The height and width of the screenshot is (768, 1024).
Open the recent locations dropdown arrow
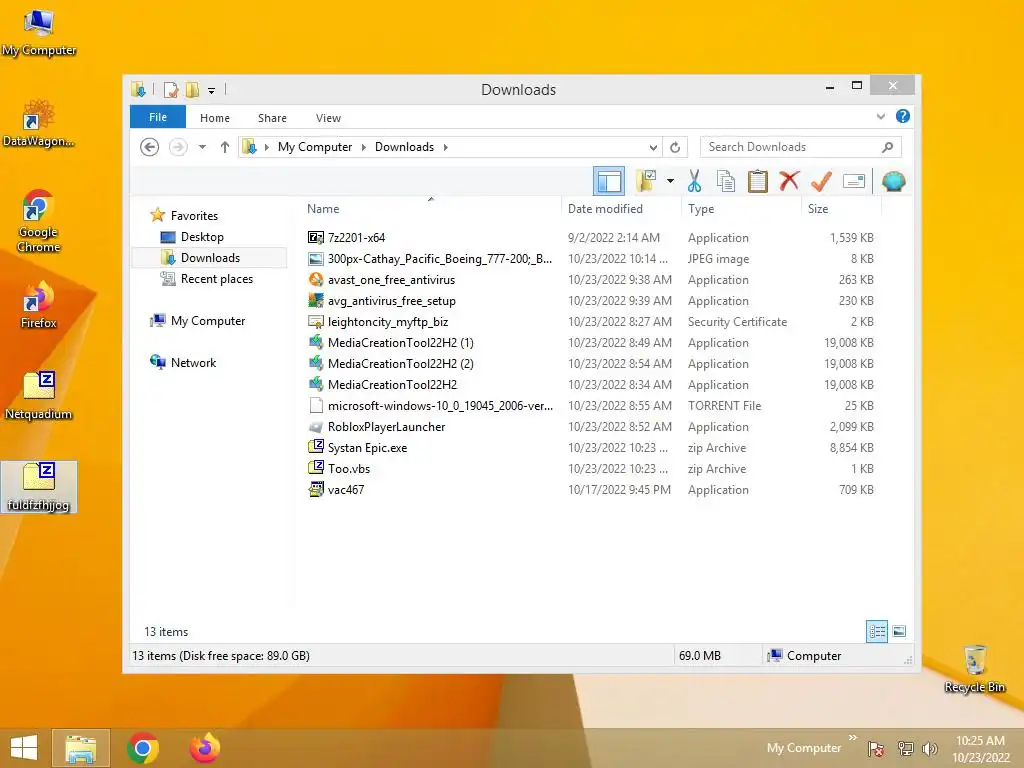202,147
